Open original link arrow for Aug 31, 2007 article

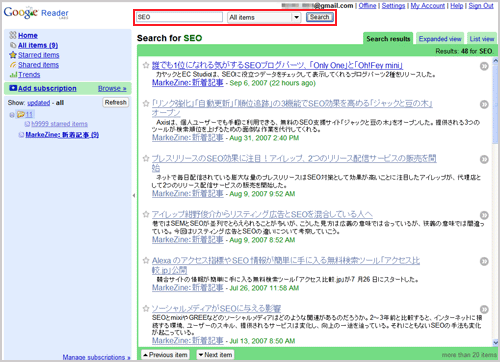[484, 105]
